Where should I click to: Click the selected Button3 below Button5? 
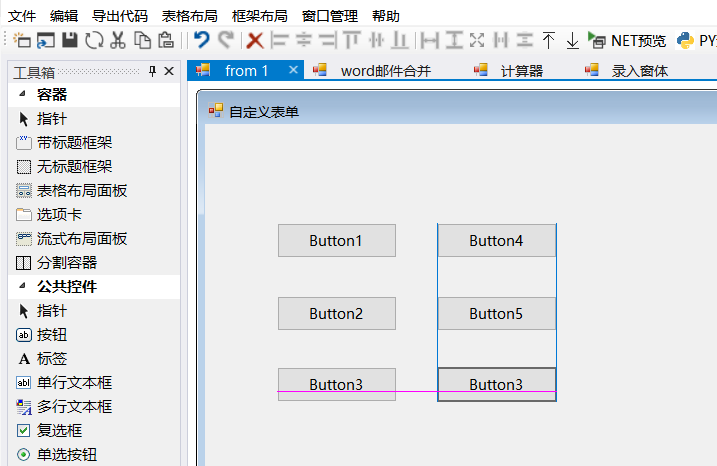point(497,385)
